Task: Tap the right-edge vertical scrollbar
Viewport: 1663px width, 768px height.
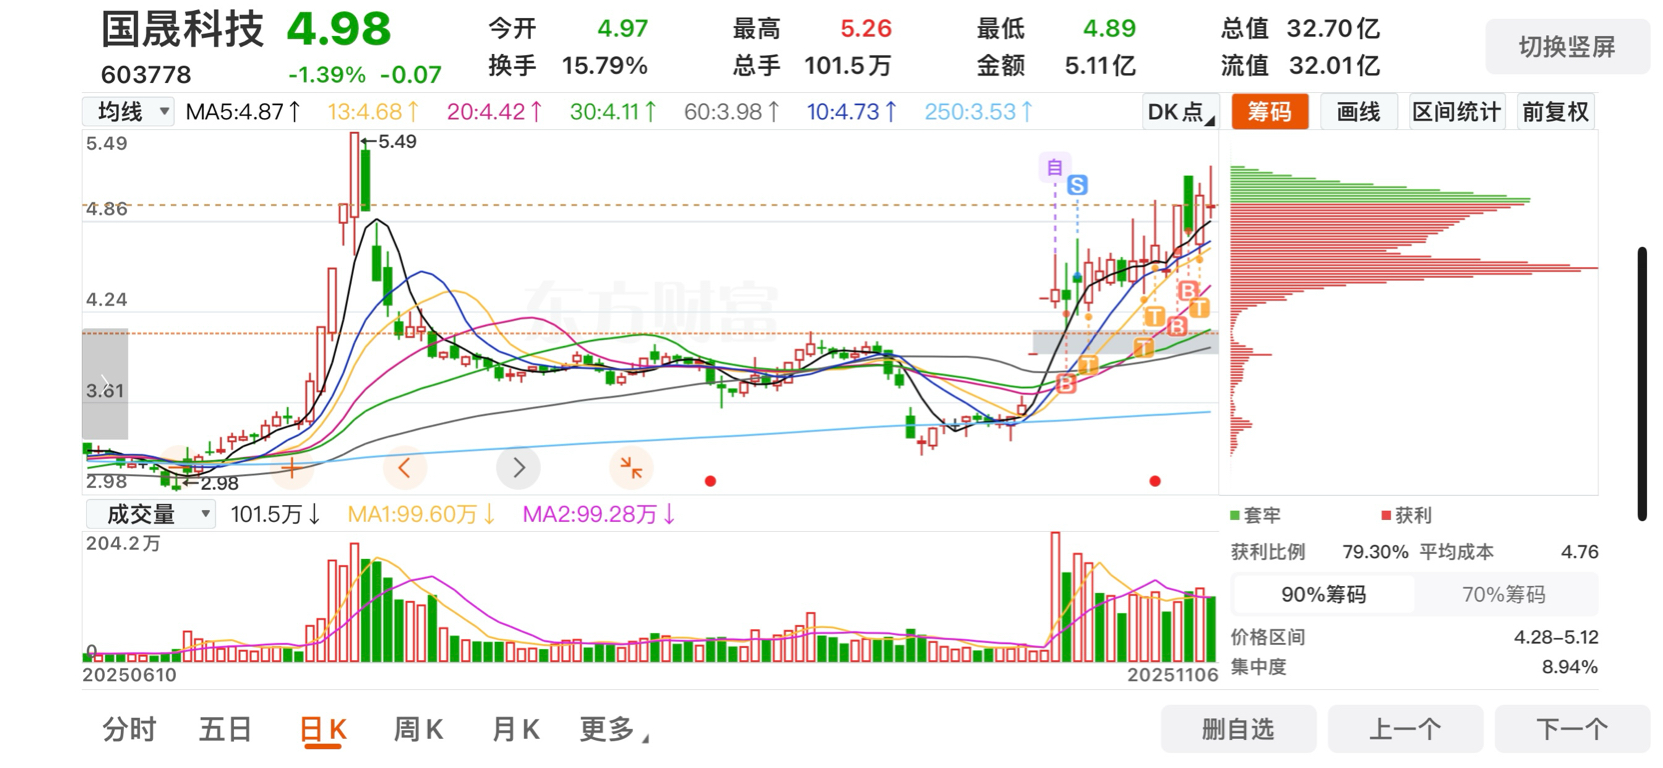Action: [1641, 384]
